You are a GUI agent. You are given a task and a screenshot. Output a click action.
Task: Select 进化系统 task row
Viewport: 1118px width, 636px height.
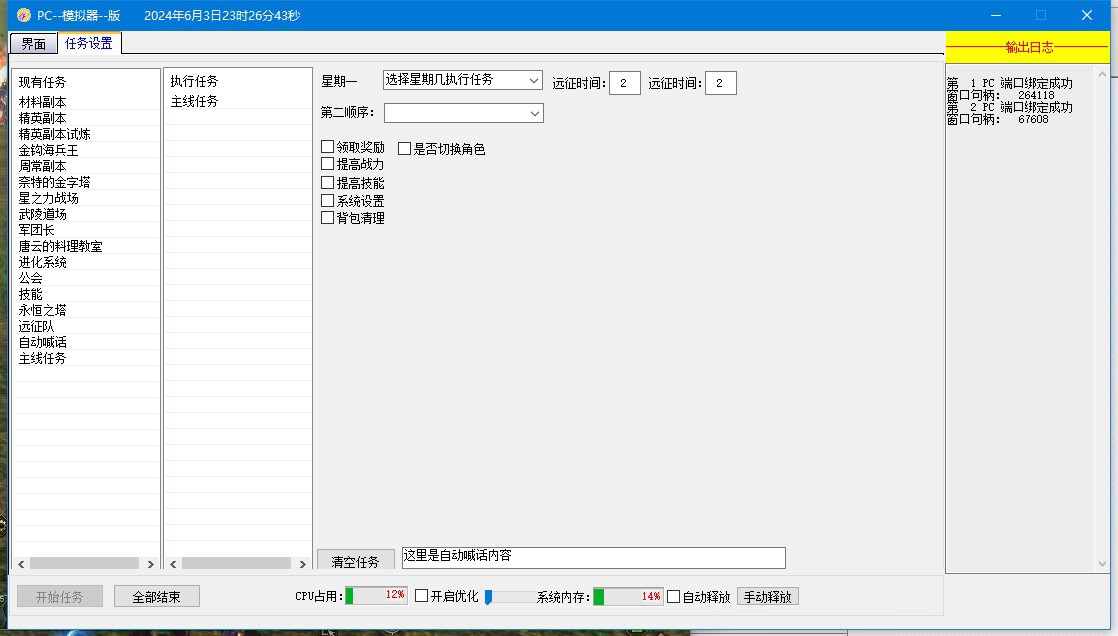86,262
